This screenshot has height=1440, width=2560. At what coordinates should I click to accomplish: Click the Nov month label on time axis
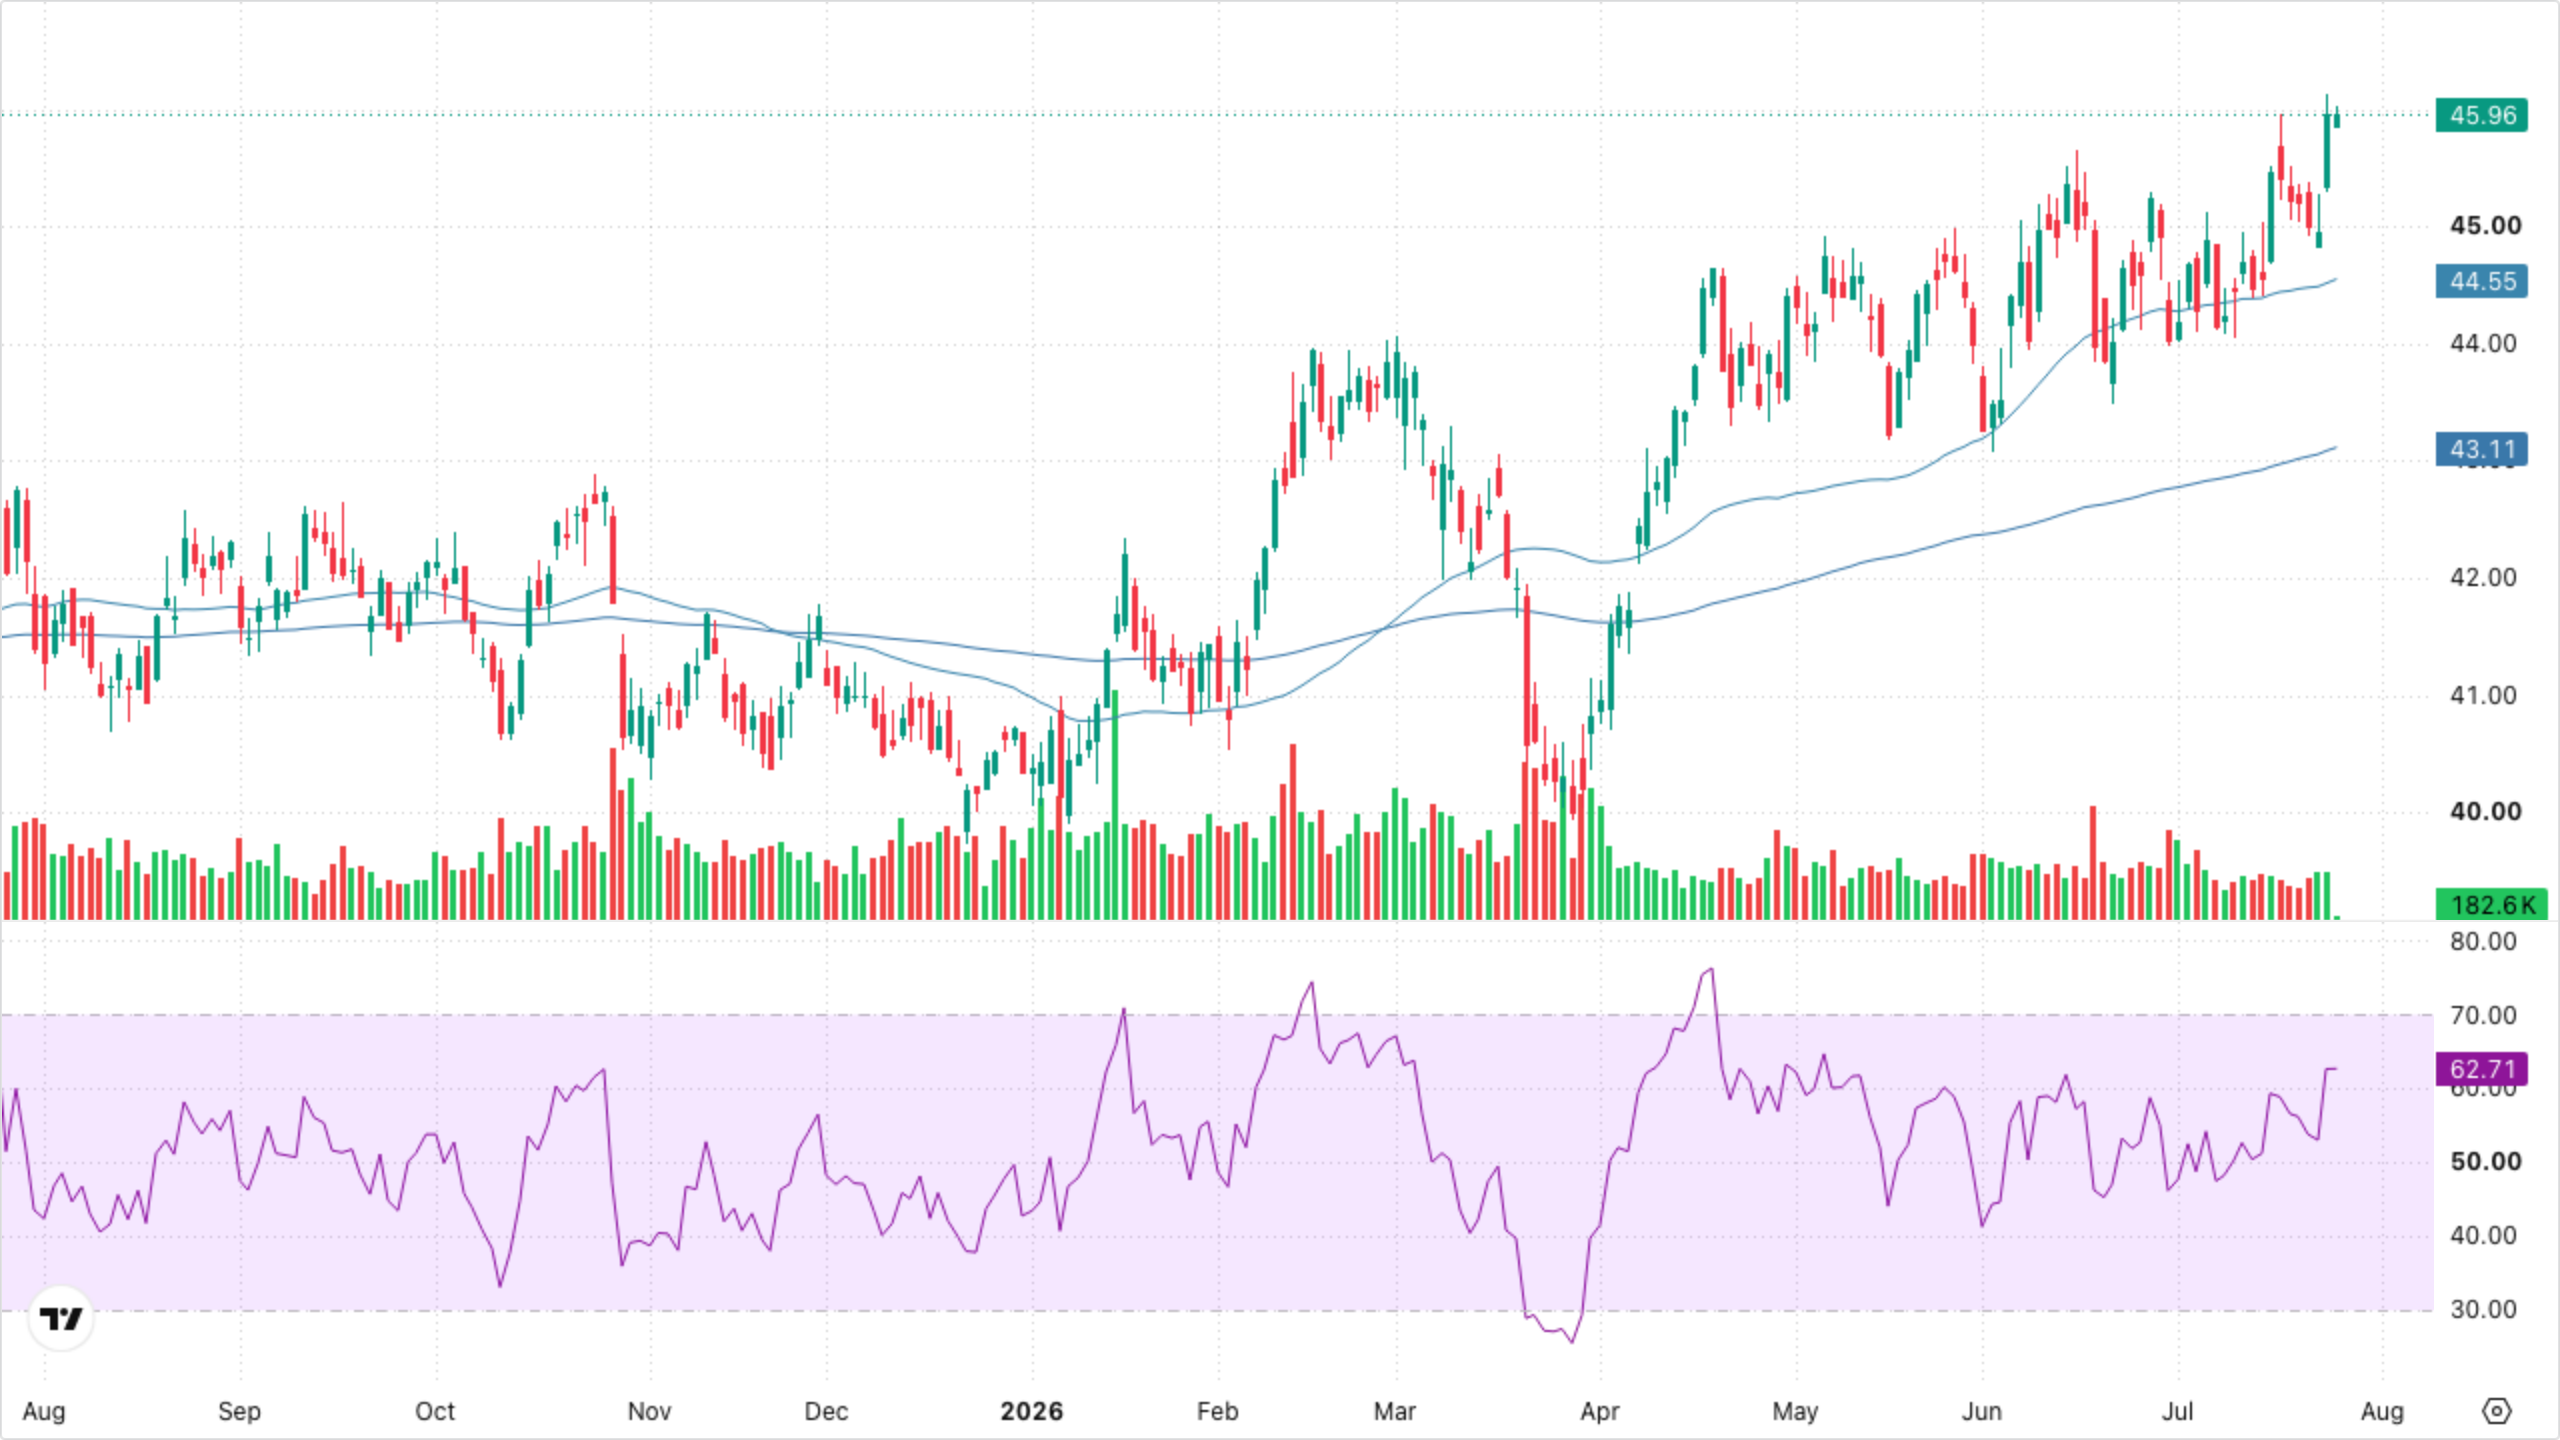(649, 1411)
